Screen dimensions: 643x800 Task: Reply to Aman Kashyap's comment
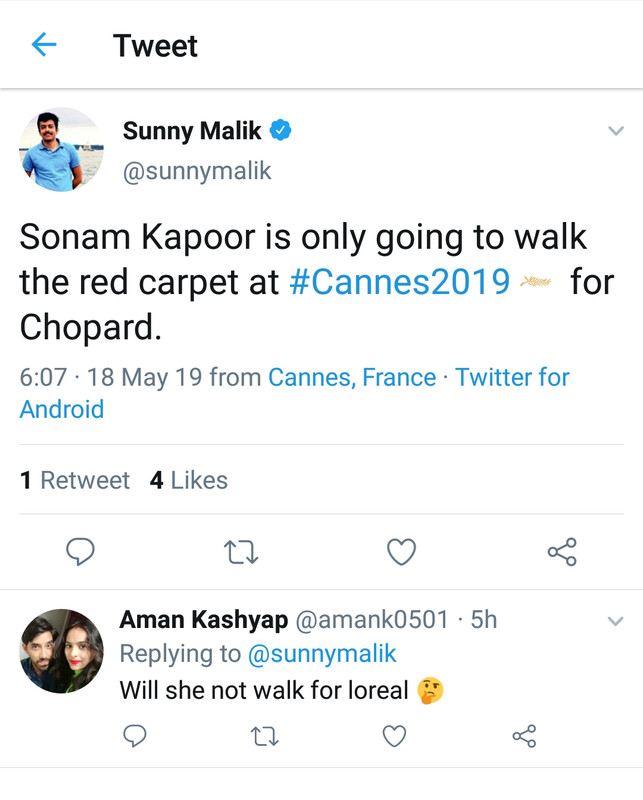pos(134,737)
